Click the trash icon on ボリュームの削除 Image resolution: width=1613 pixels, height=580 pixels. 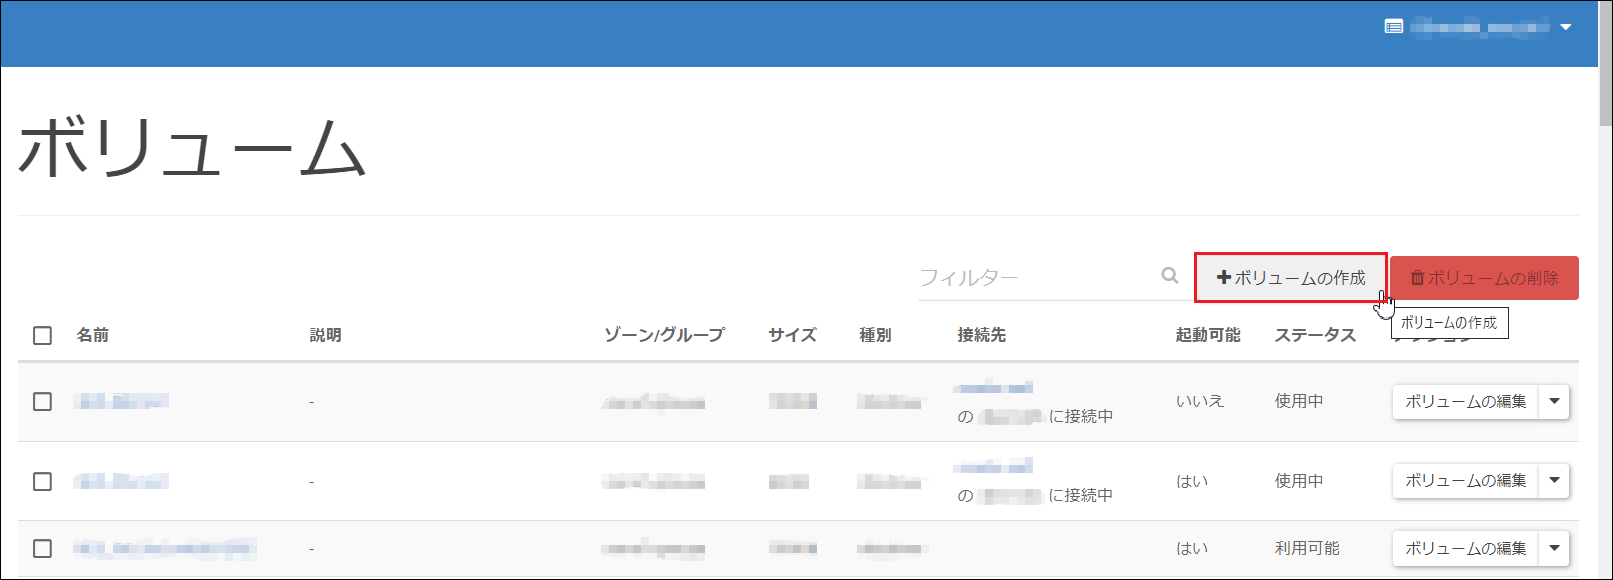pyautogui.click(x=1417, y=278)
